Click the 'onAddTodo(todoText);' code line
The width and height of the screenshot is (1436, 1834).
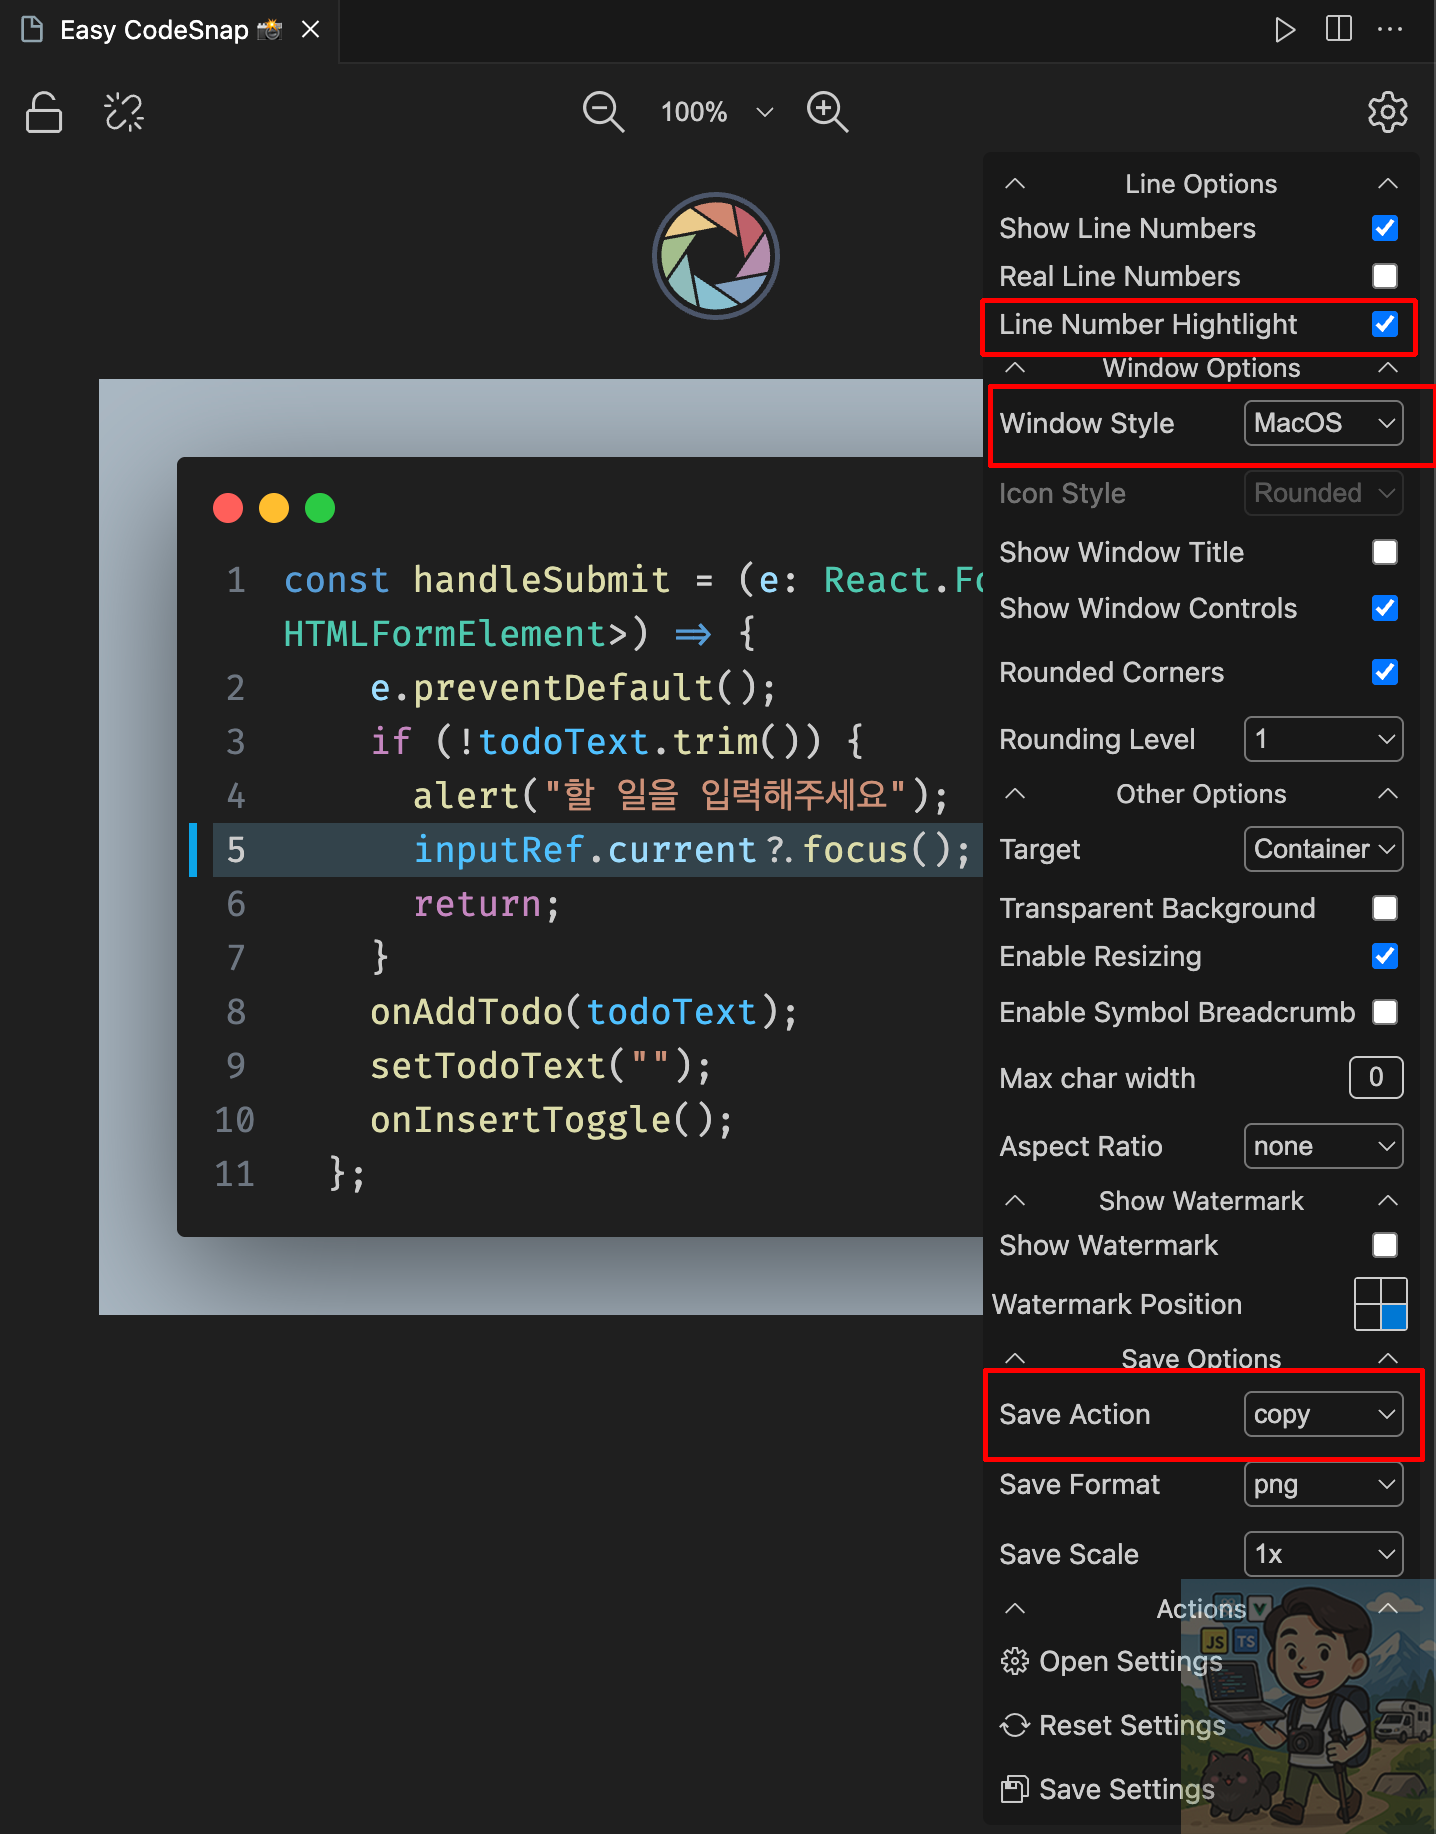(x=583, y=1012)
